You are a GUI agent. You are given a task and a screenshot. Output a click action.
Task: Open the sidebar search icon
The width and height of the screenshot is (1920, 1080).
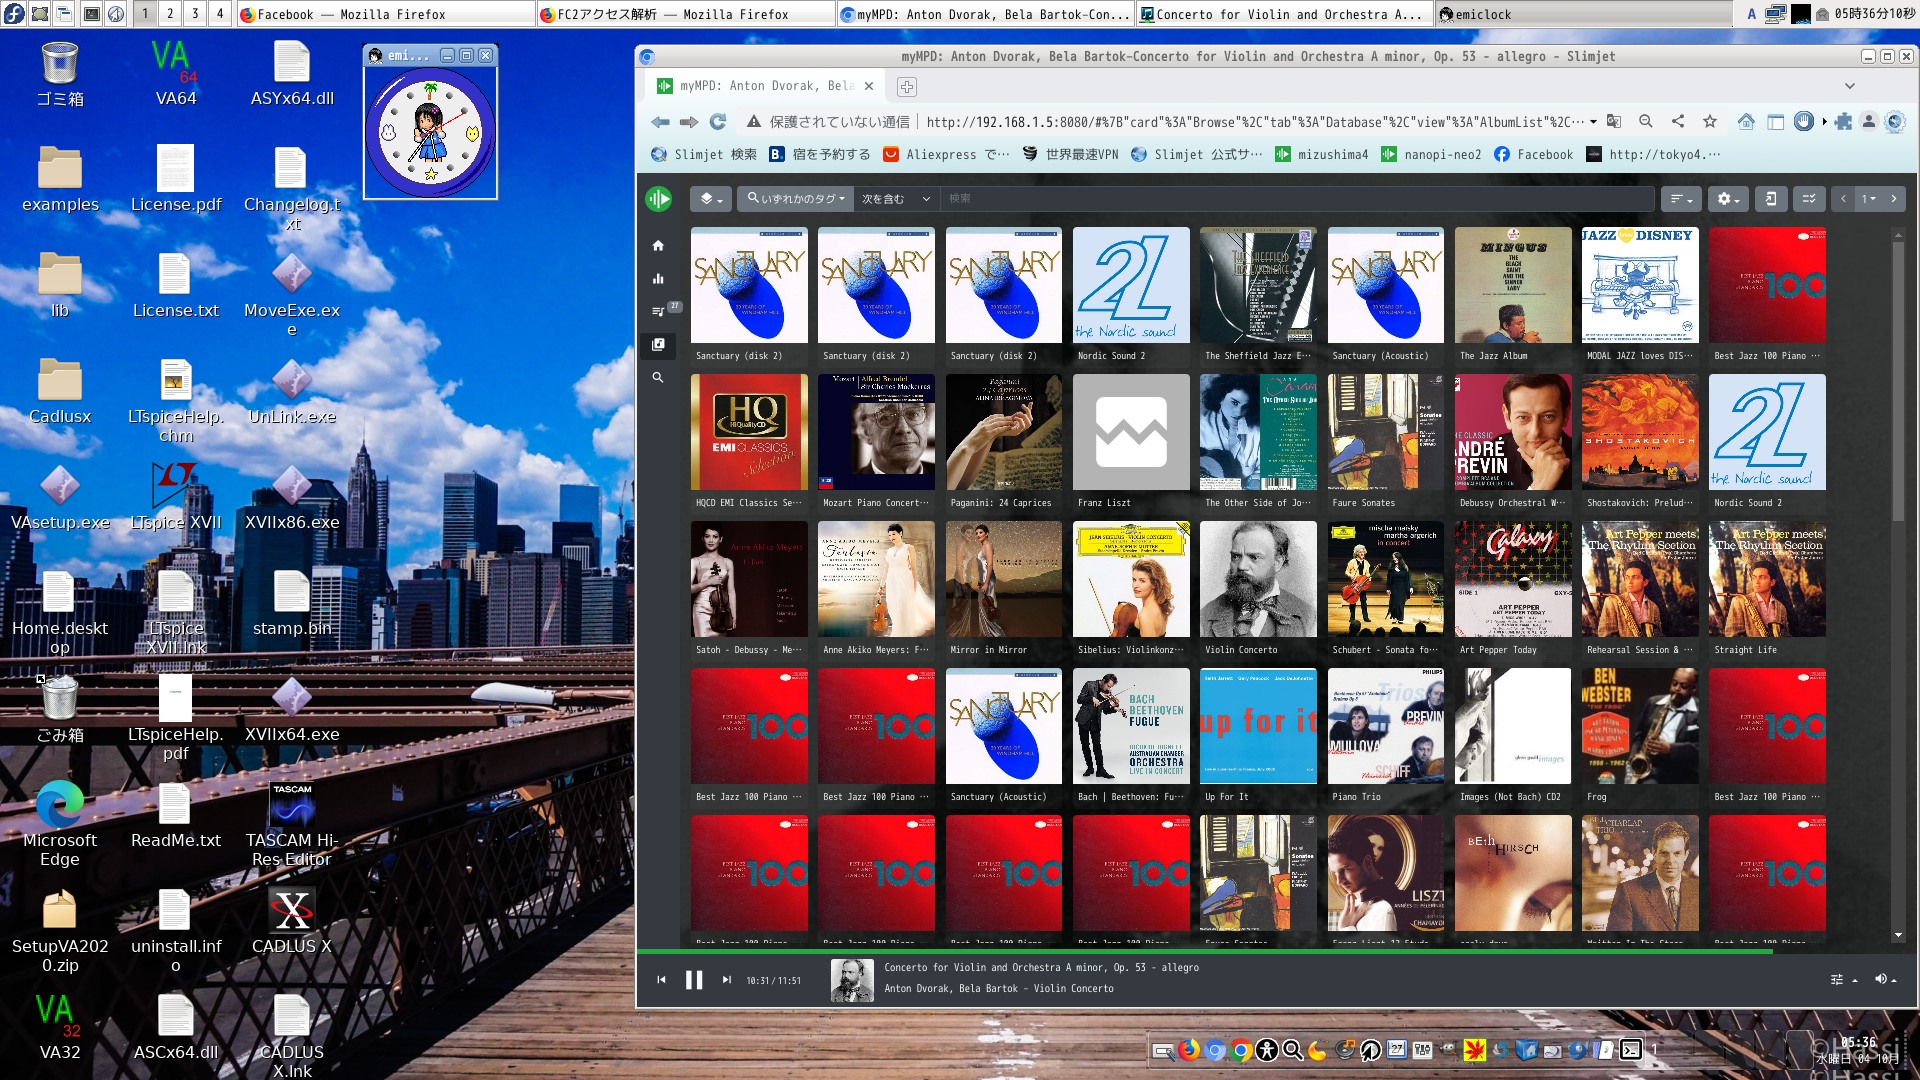(658, 377)
